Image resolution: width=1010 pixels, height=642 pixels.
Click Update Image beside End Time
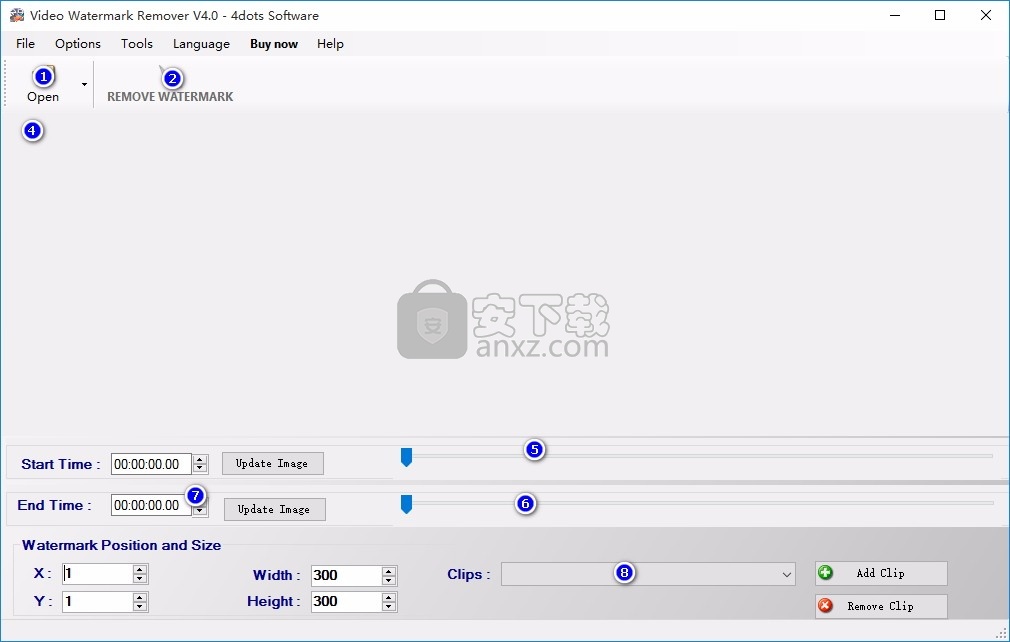(x=274, y=509)
